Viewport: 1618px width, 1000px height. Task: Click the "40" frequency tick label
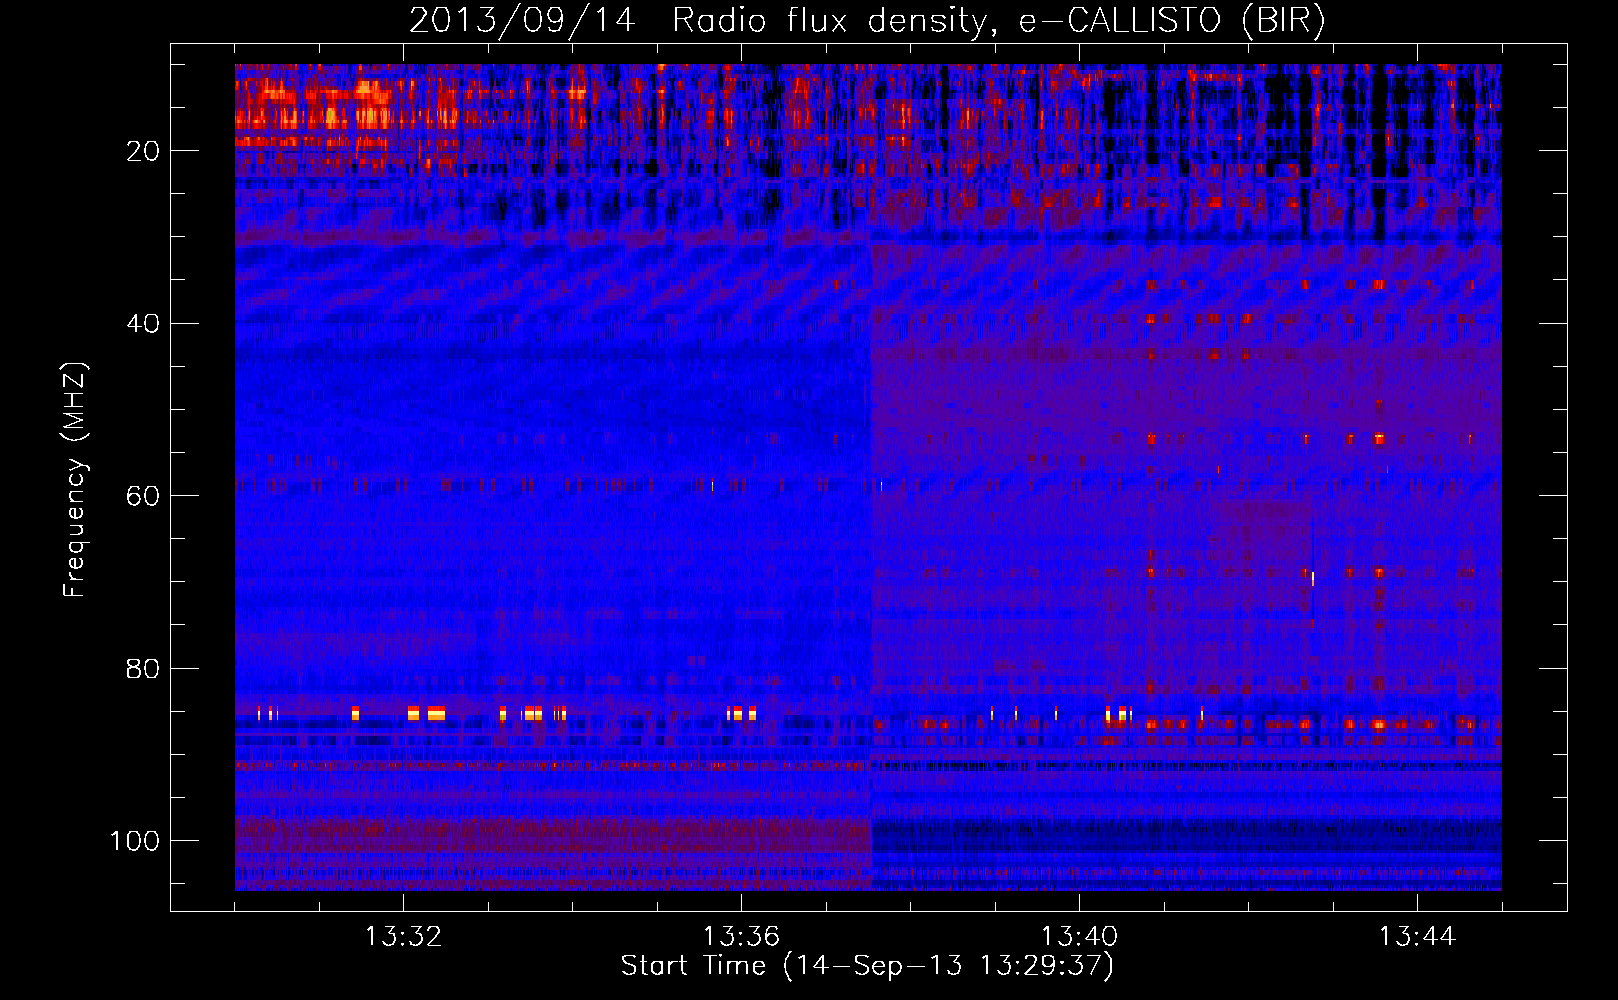pos(144,324)
